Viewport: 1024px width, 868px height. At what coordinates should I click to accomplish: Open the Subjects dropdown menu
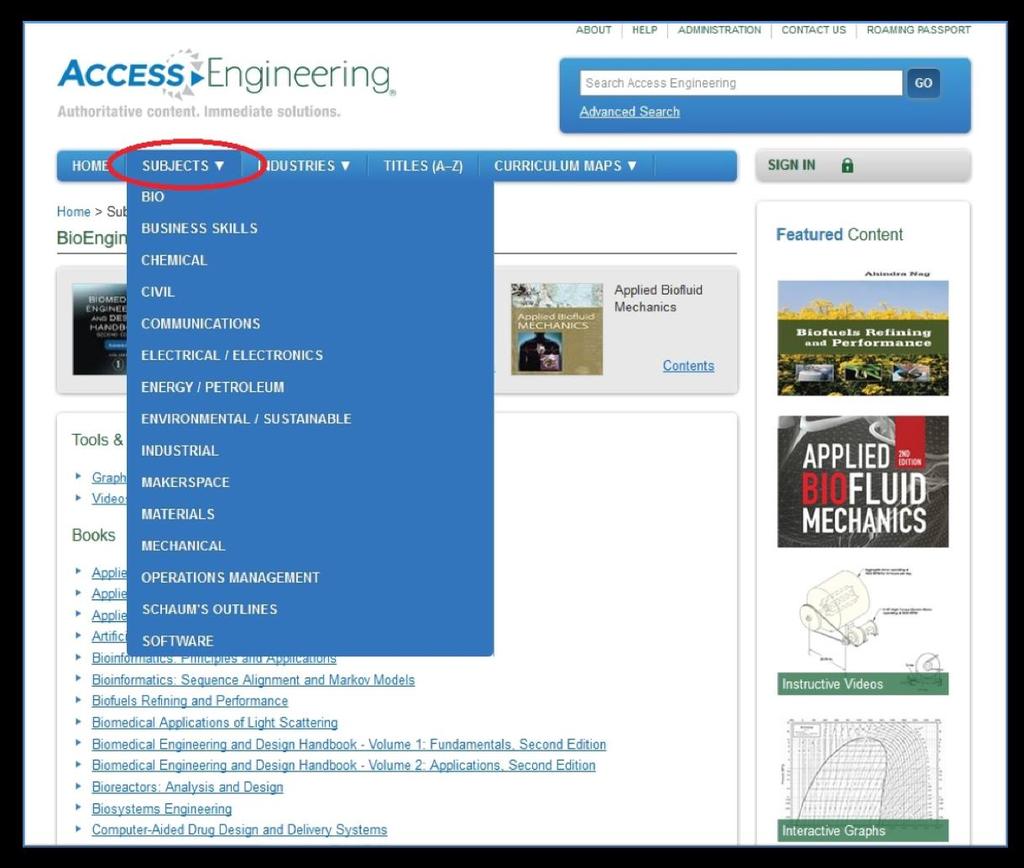(183, 166)
